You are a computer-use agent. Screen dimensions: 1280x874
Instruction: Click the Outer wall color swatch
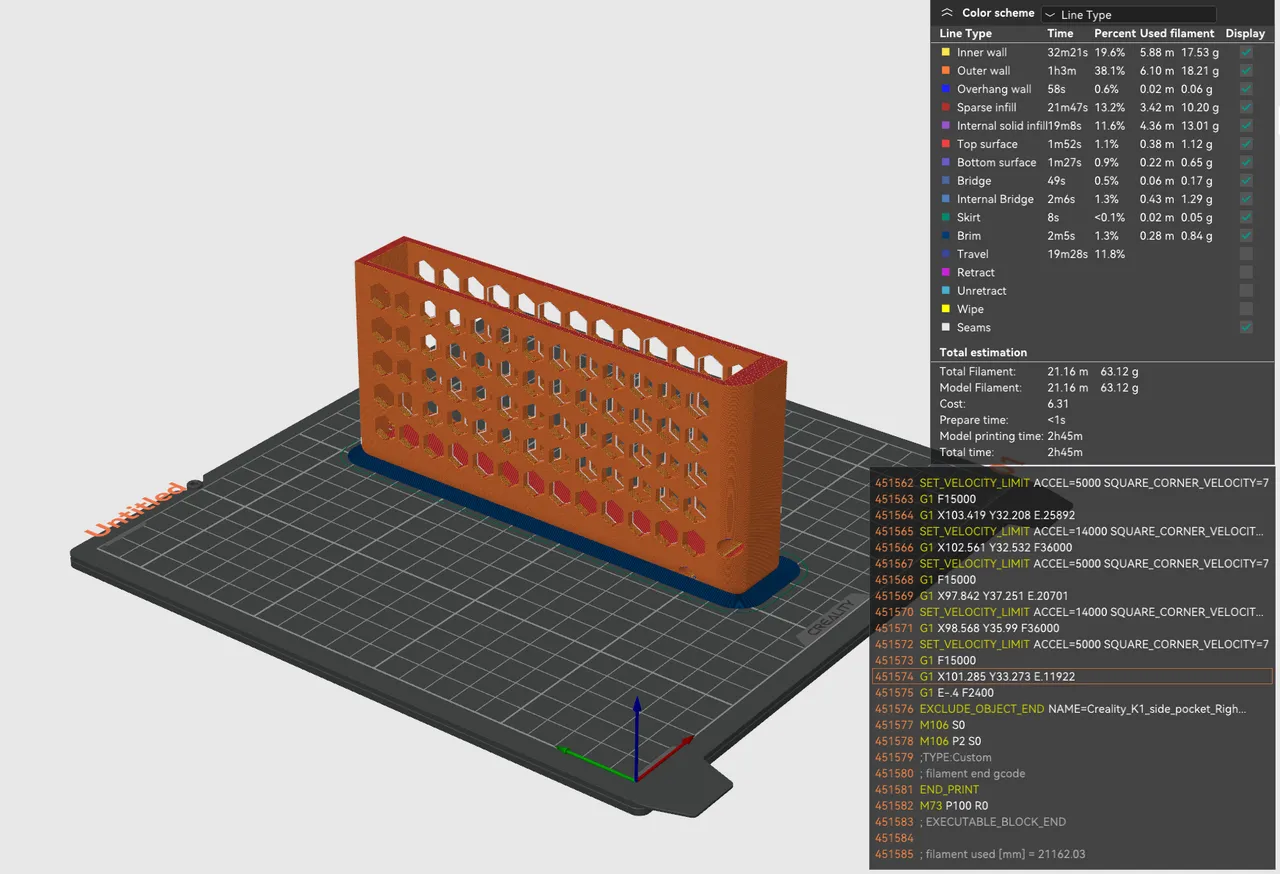pyautogui.click(x=944, y=70)
